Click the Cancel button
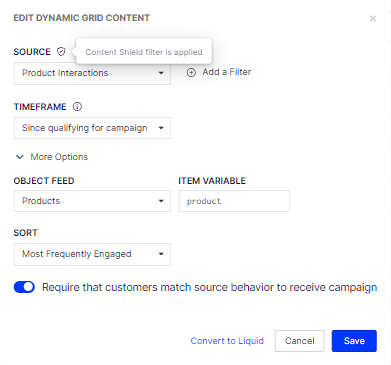Viewport: 391px width, 365px height. point(300,341)
